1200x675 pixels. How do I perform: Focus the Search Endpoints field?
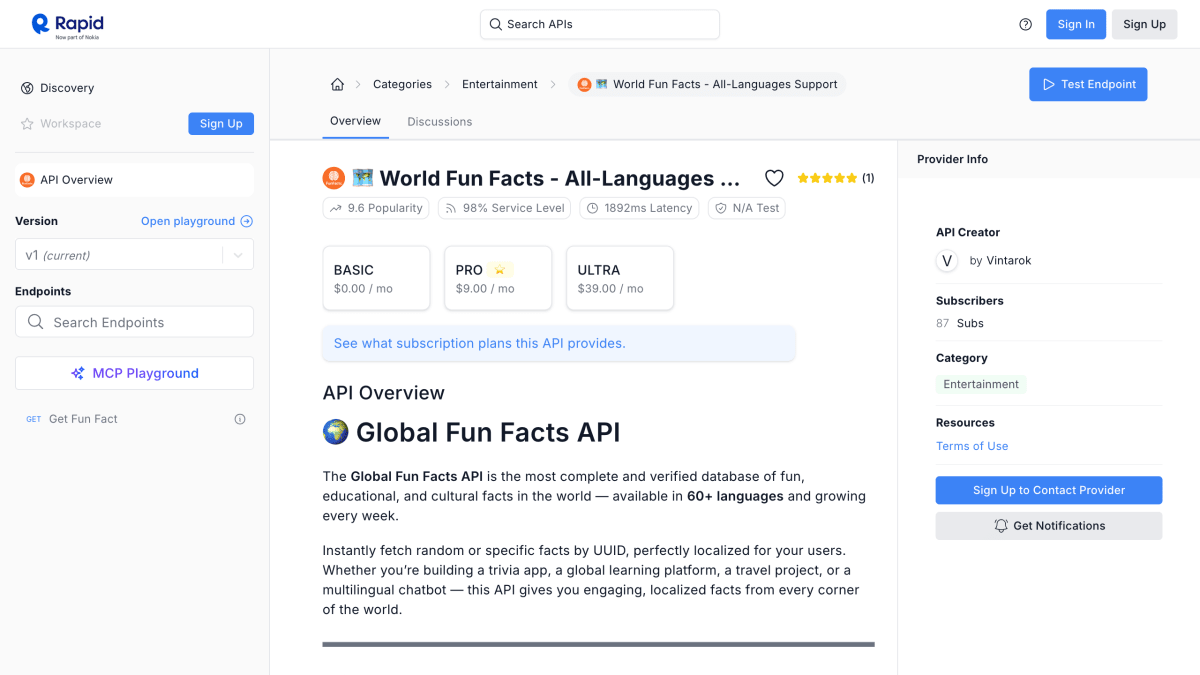pos(134,322)
